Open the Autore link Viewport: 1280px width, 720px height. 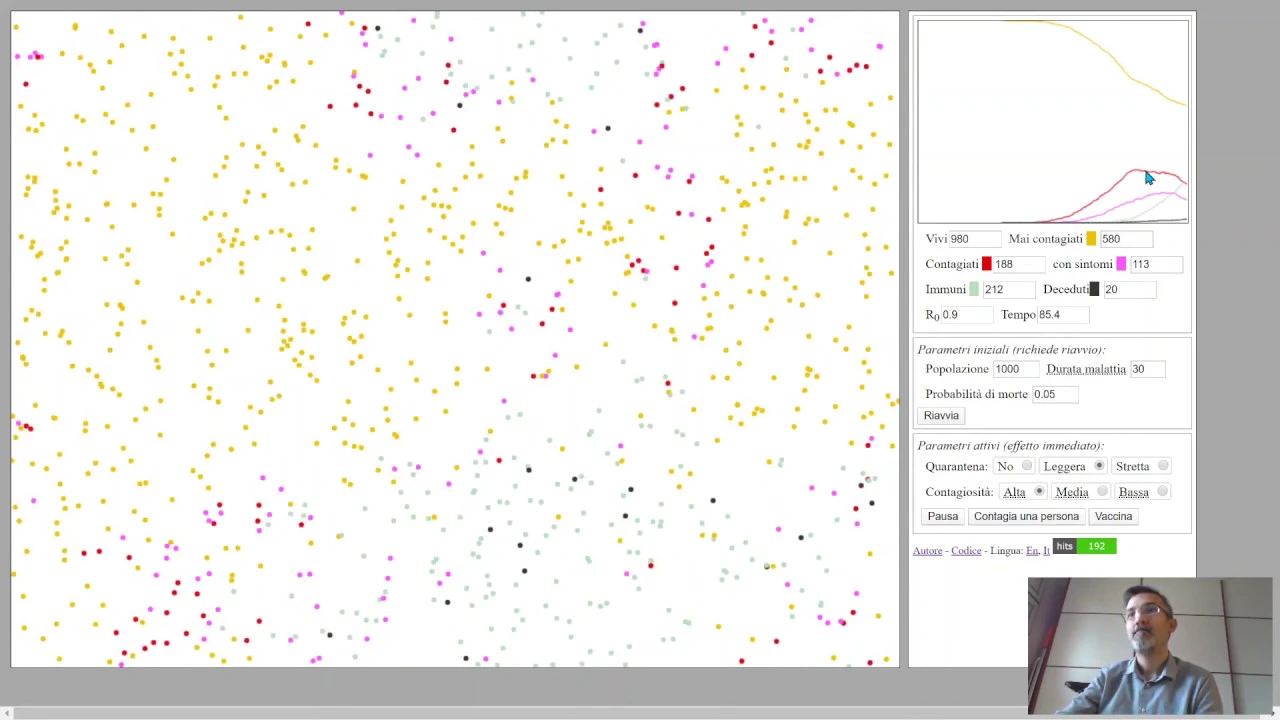click(x=927, y=551)
